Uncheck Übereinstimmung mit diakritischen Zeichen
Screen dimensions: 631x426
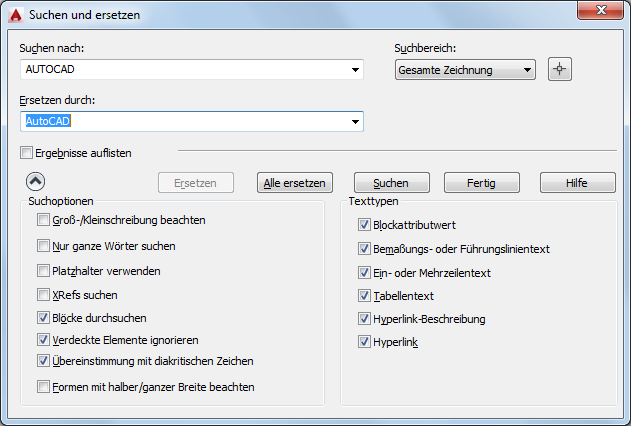(x=43, y=361)
